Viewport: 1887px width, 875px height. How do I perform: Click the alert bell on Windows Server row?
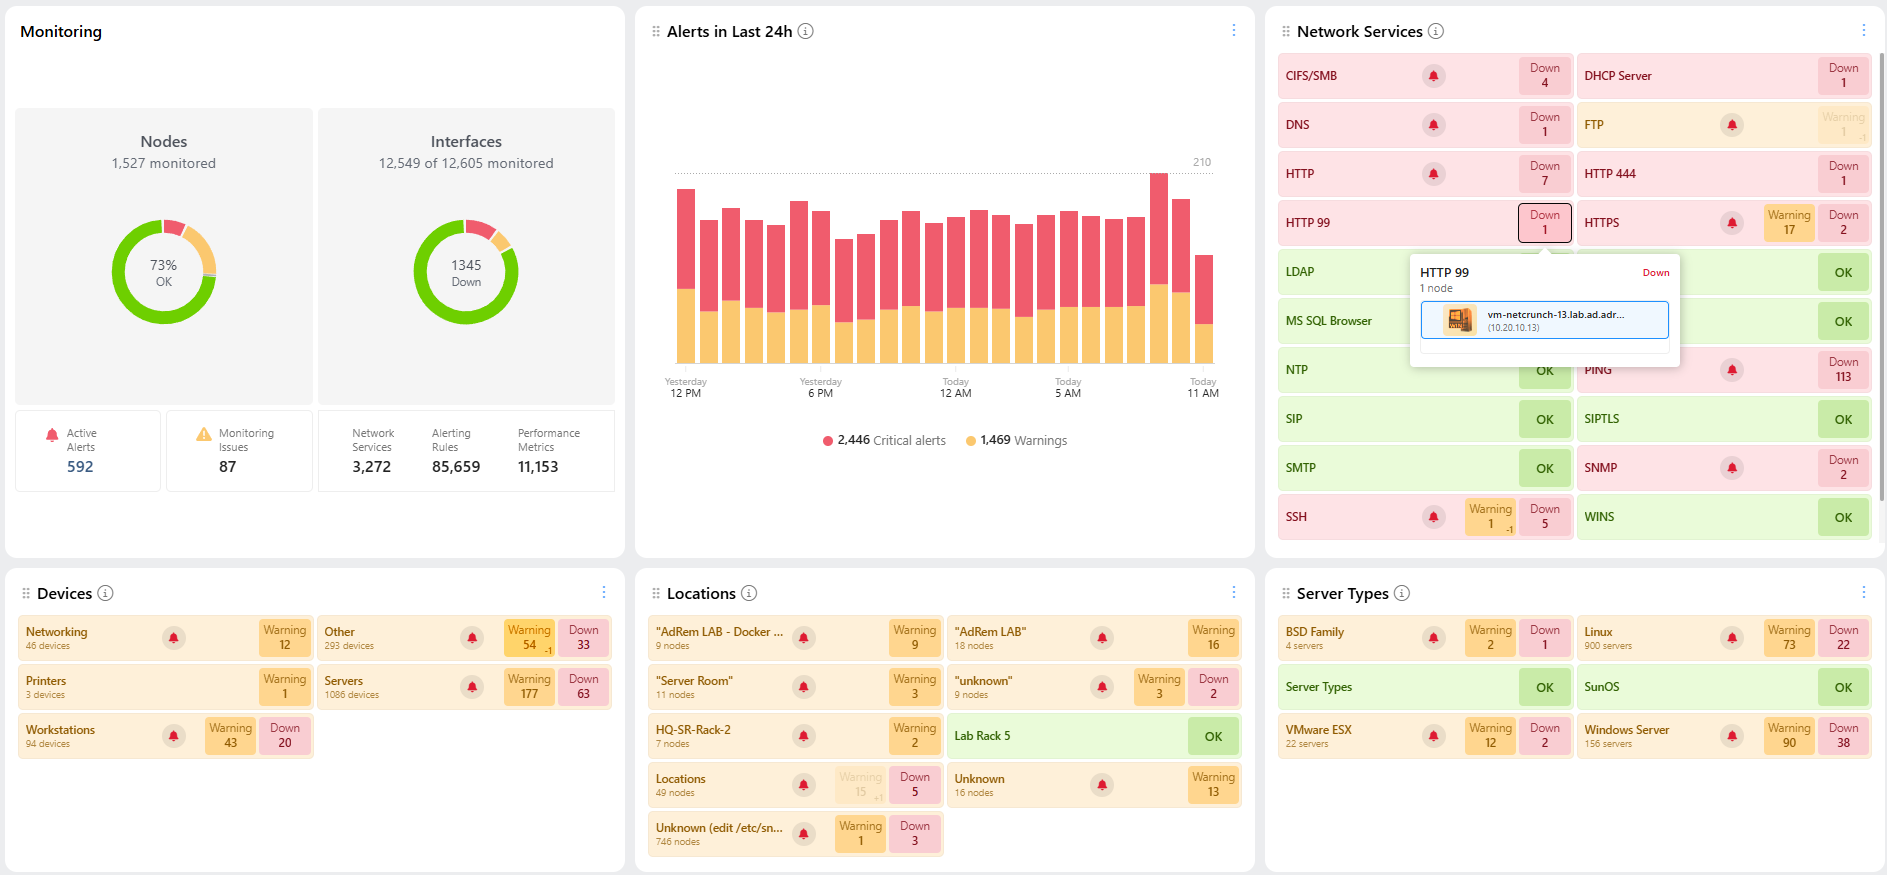click(1732, 736)
